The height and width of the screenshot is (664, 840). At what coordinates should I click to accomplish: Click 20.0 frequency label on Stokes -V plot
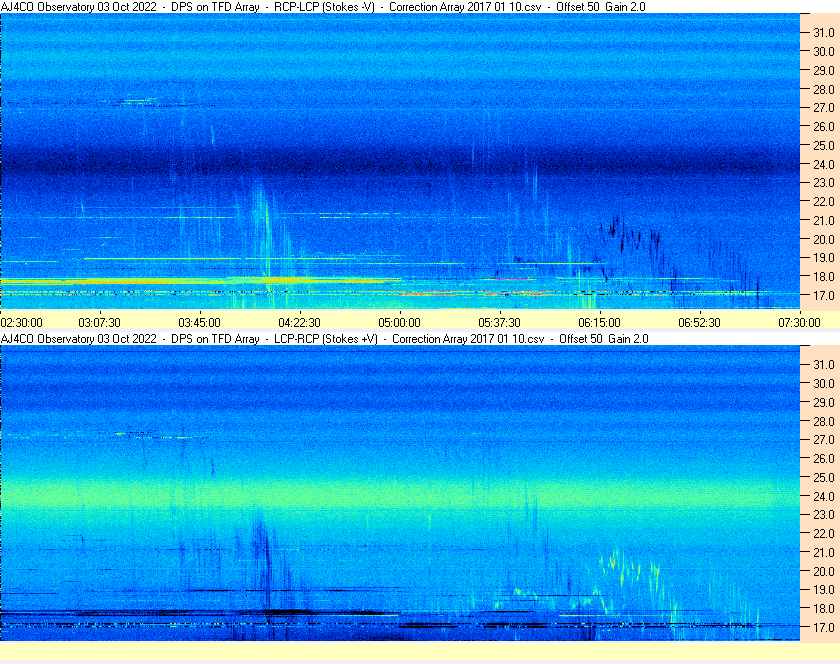(824, 239)
